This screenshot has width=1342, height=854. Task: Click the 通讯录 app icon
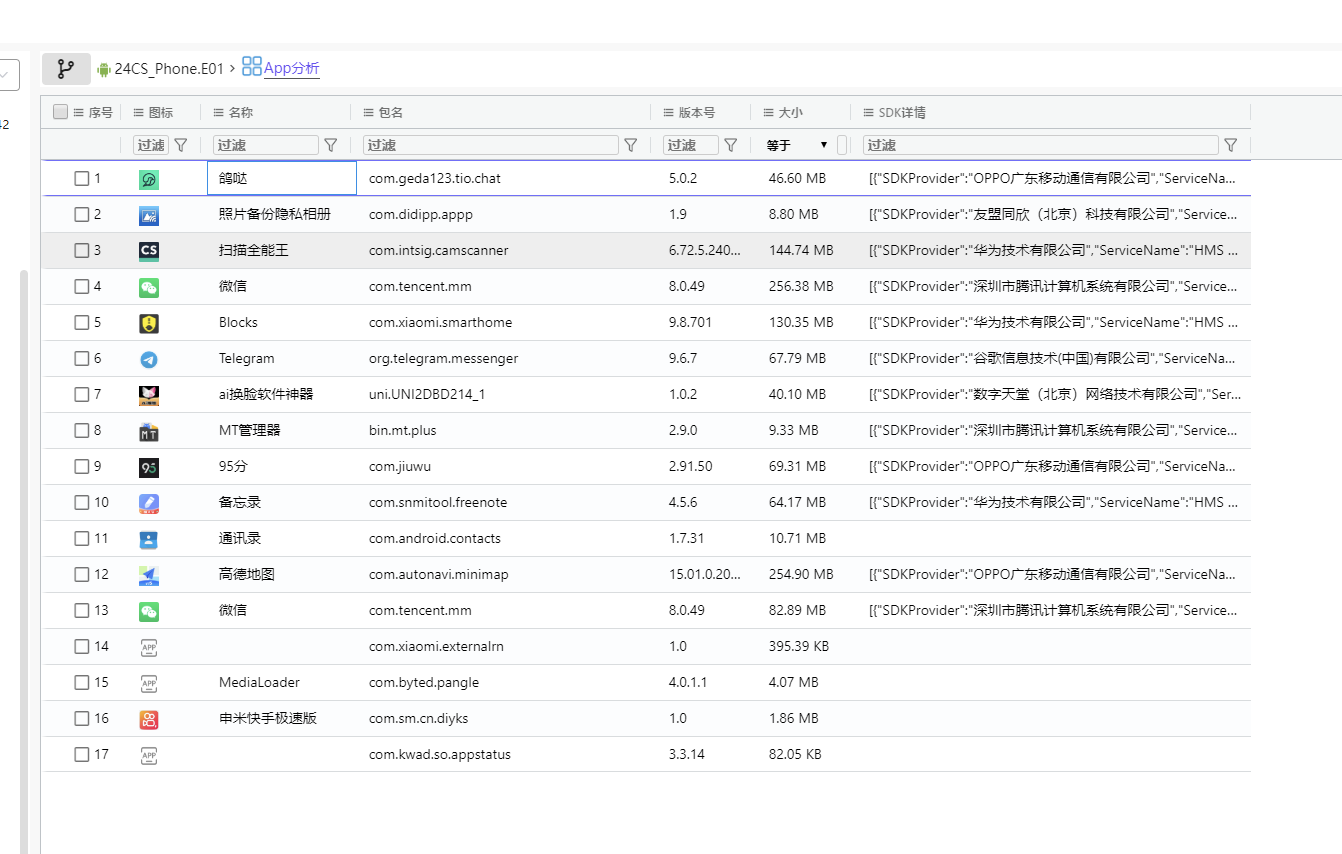point(149,539)
